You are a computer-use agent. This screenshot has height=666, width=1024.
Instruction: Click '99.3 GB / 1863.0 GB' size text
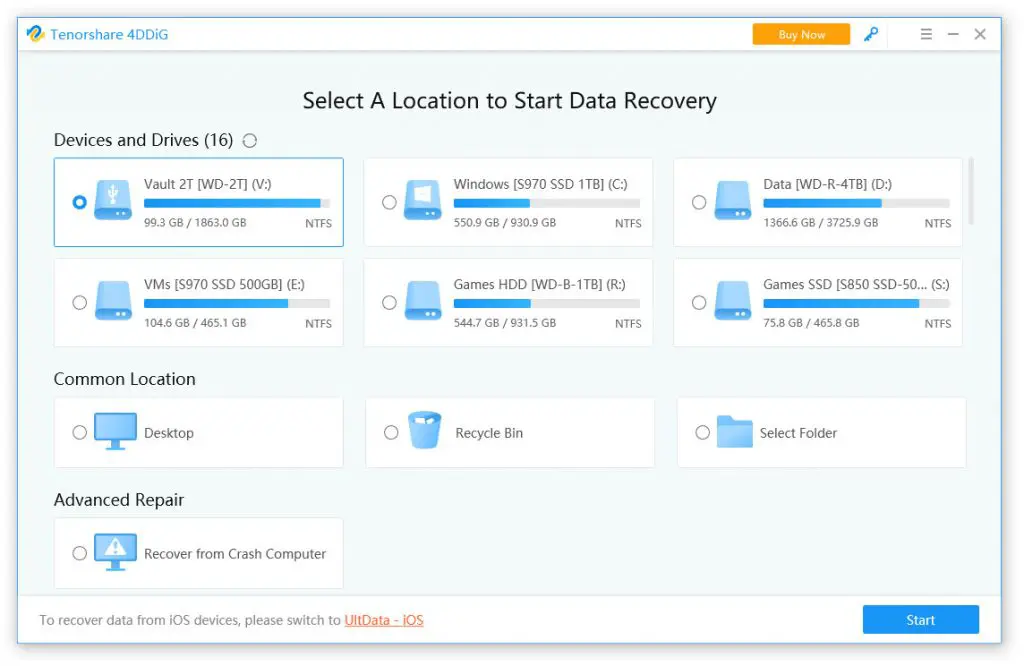pyautogui.click(x=195, y=223)
